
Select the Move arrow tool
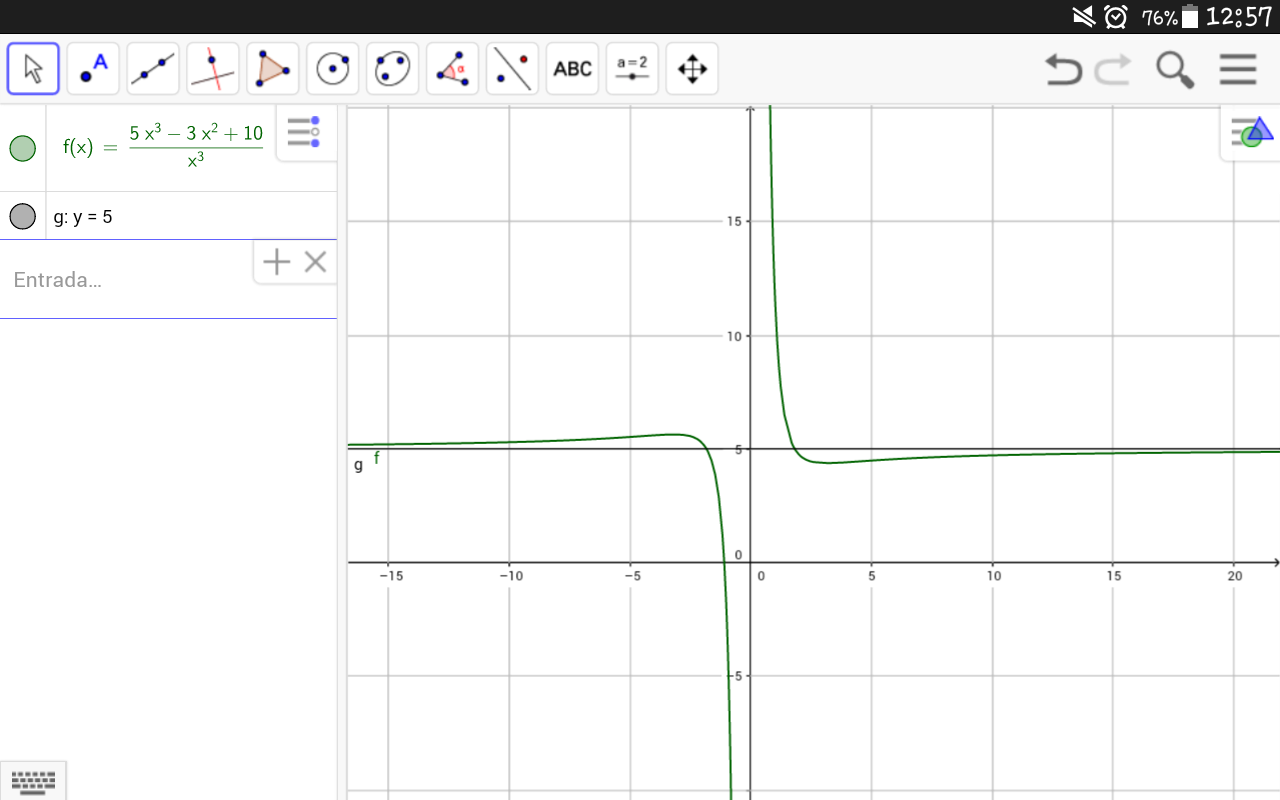pos(33,69)
